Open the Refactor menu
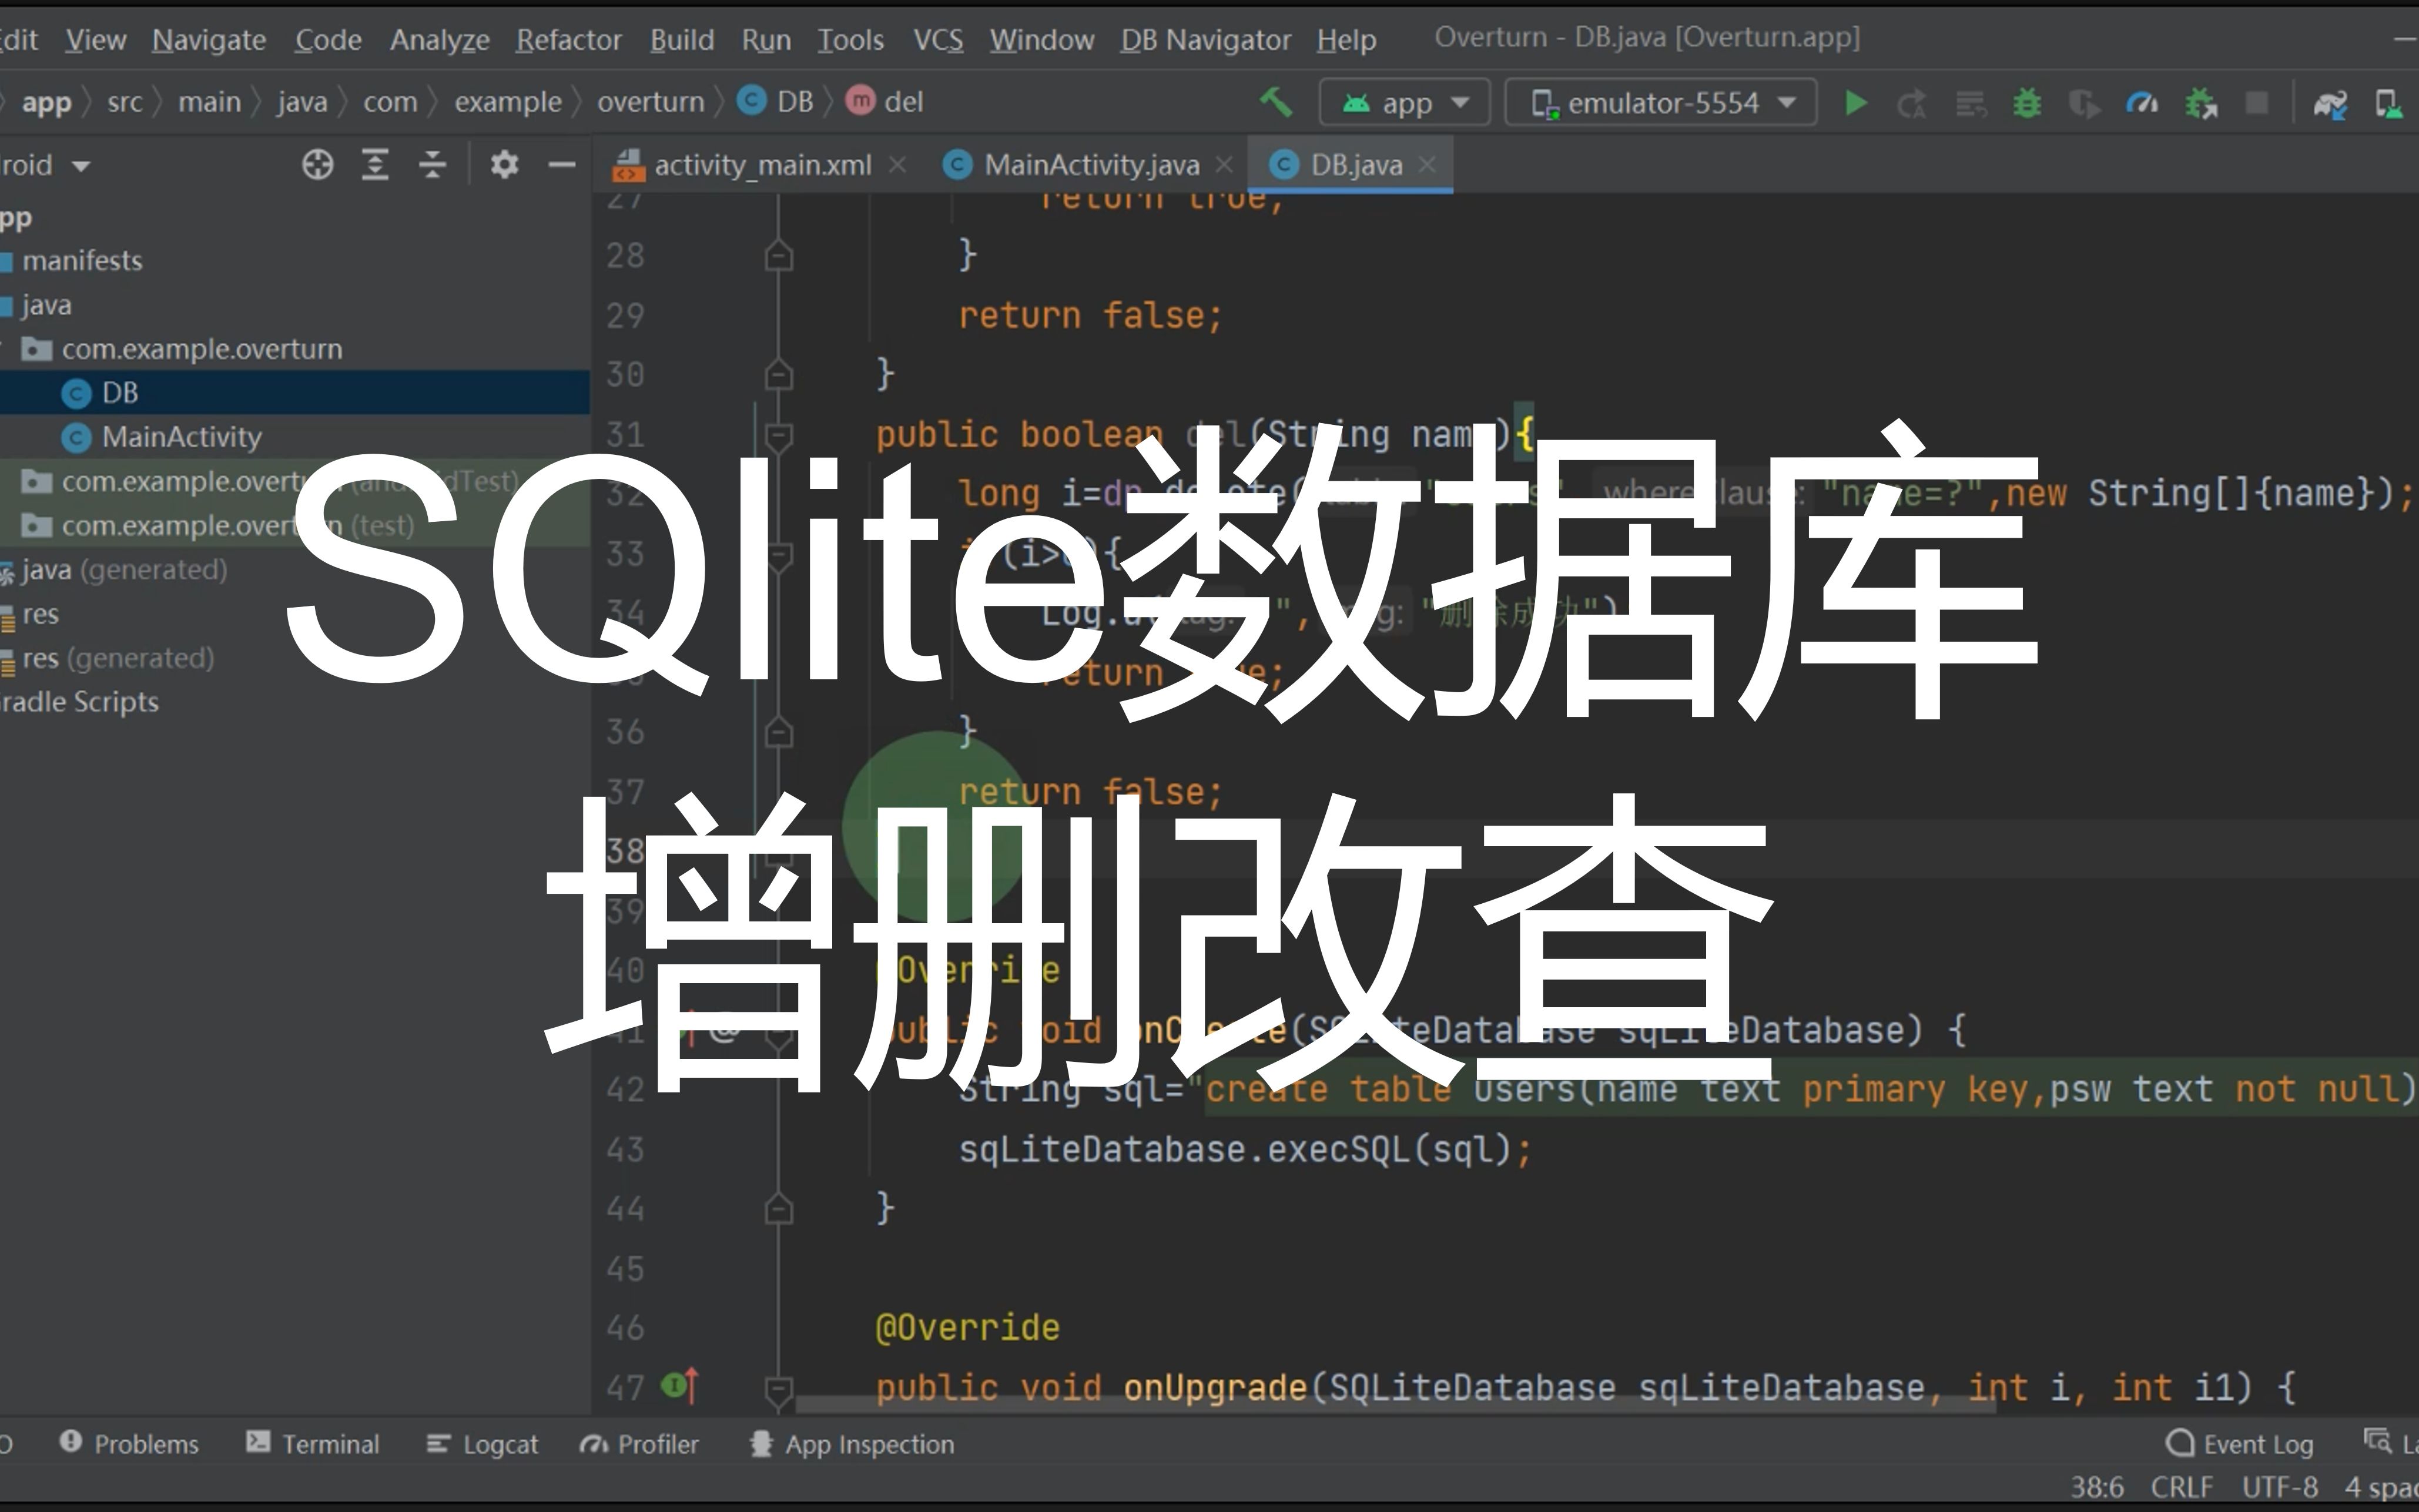Viewport: 2419px width, 1512px height. [568, 40]
